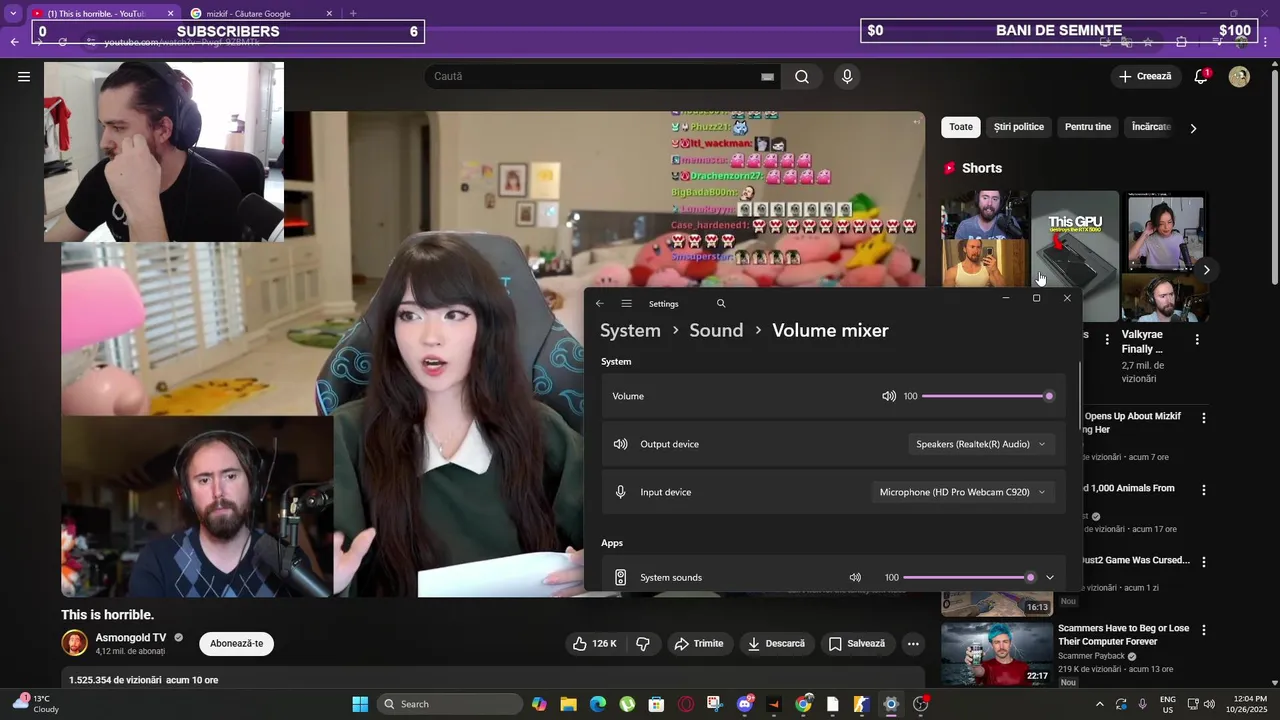This screenshot has width=1280, height=720.
Task: Click the Salvează save button
Action: pos(856,644)
